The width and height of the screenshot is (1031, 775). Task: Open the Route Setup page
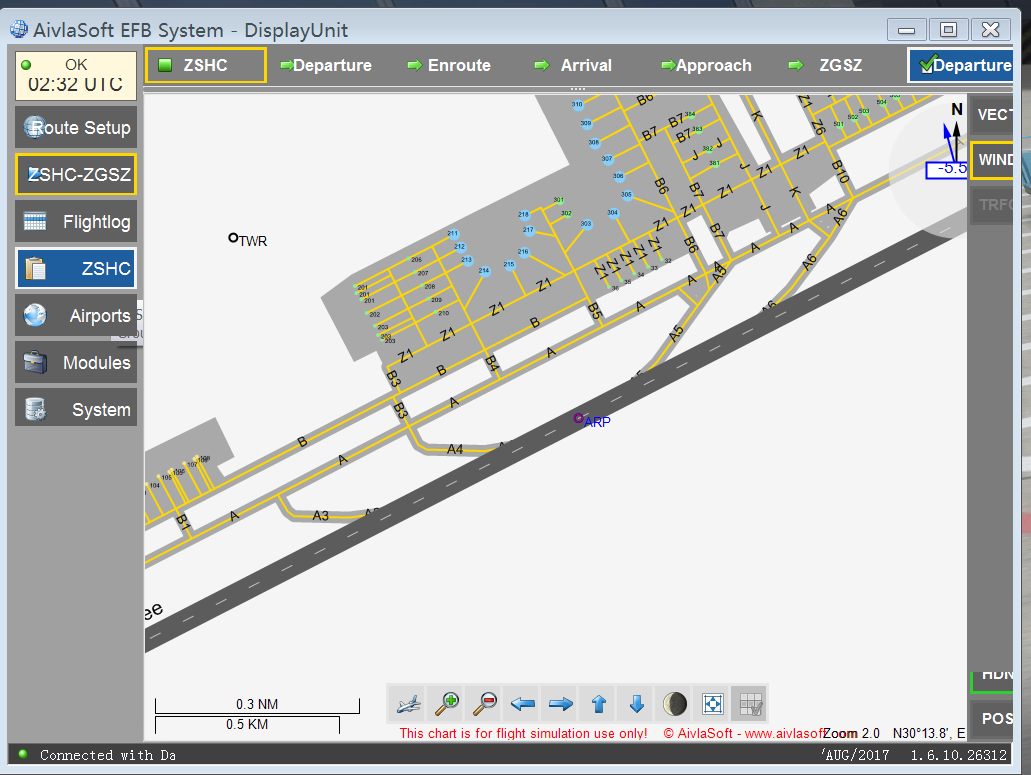76,128
